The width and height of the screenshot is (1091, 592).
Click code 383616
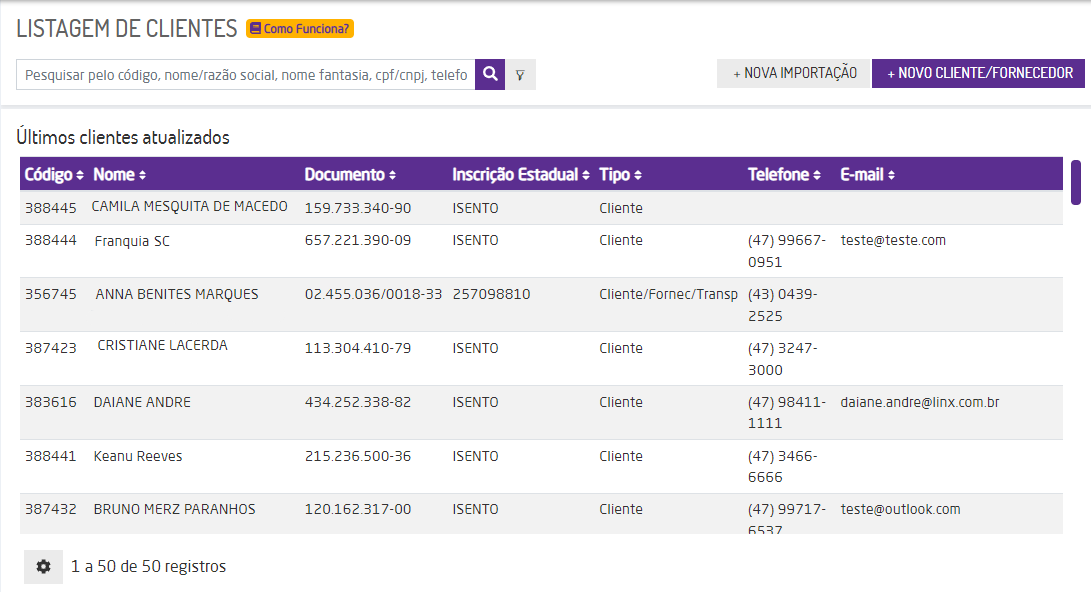point(51,402)
